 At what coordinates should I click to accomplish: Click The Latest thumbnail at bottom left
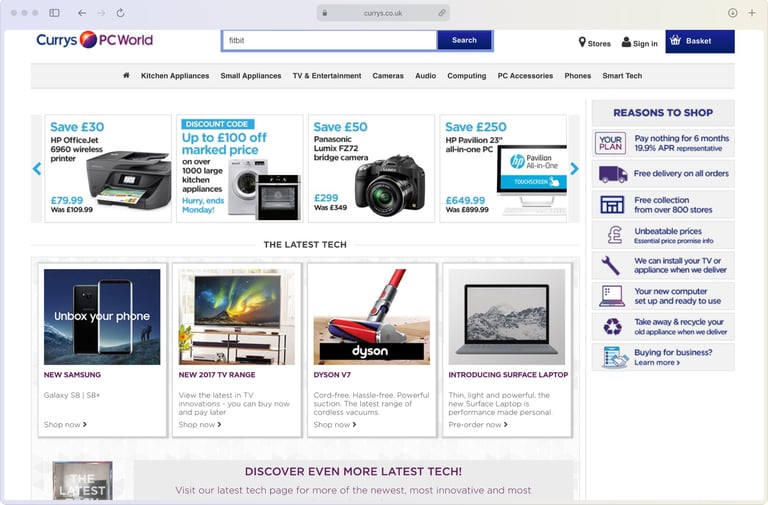point(82,481)
